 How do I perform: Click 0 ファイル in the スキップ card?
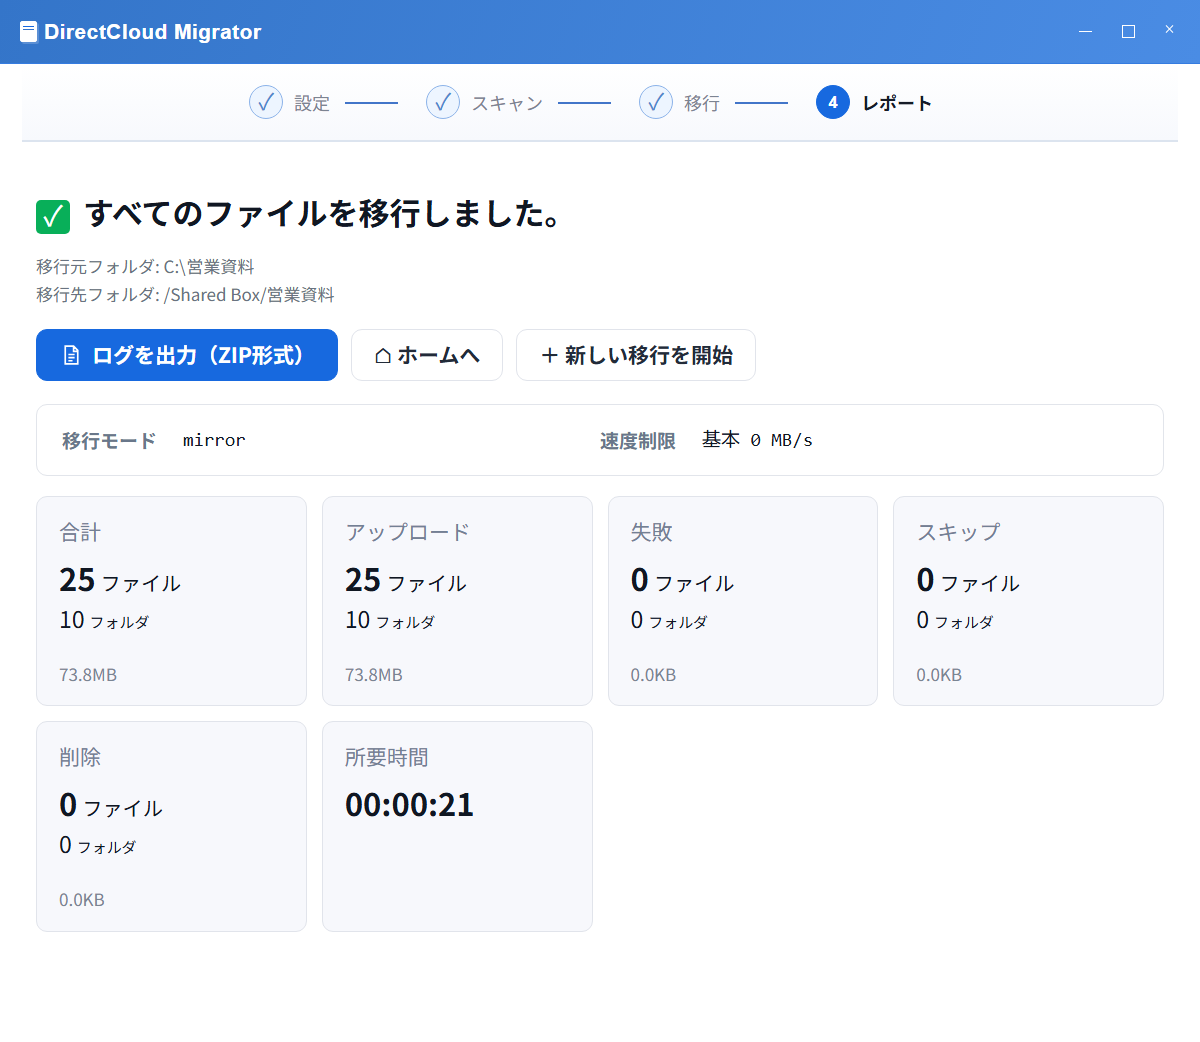tap(969, 580)
